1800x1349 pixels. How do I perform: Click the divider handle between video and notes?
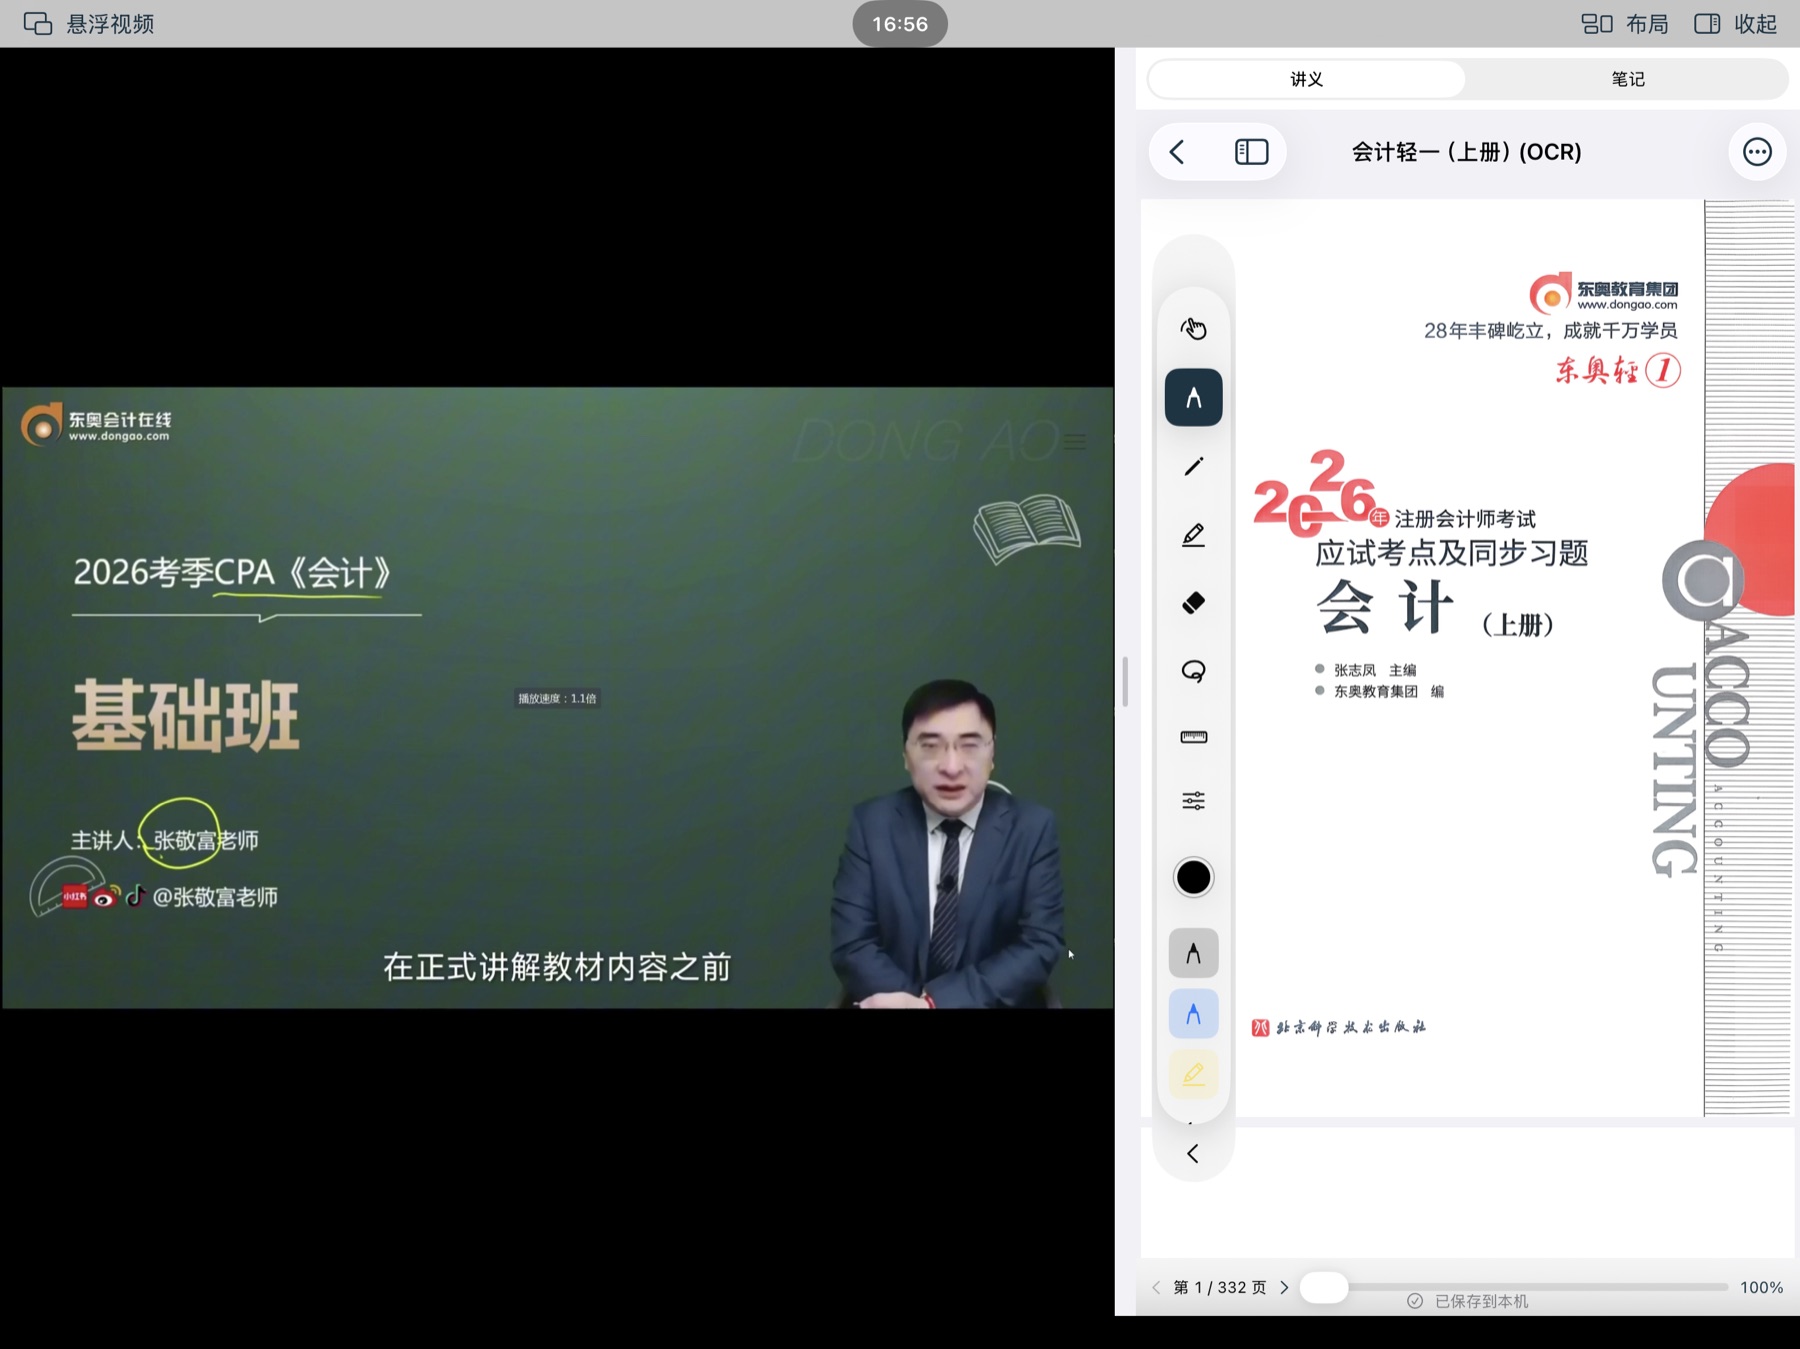(1125, 682)
